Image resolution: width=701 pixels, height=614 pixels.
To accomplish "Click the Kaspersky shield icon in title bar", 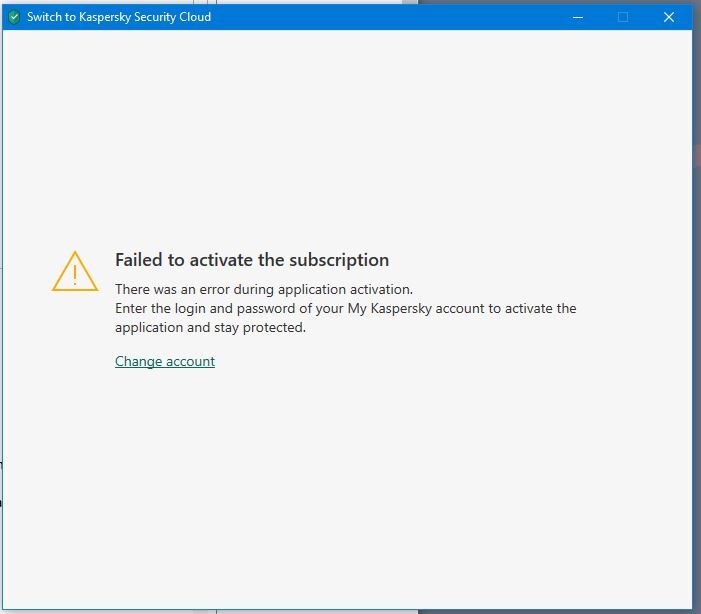I will 14,17.
